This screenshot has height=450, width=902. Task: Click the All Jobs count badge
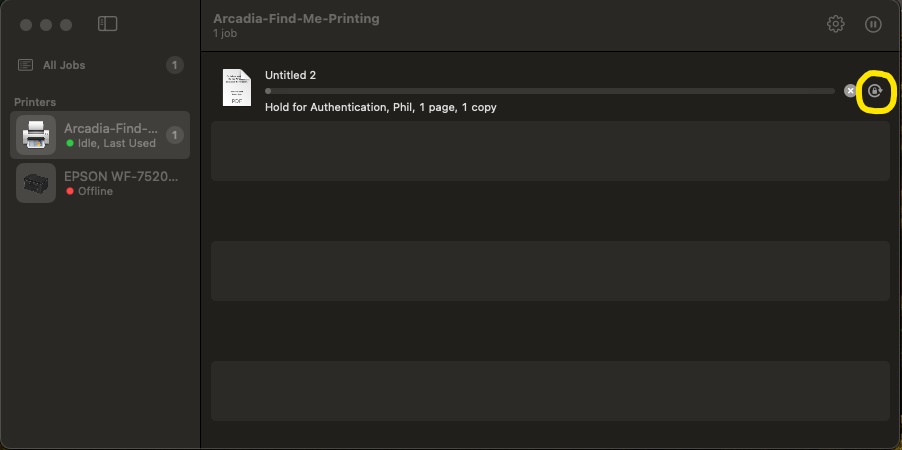(175, 66)
